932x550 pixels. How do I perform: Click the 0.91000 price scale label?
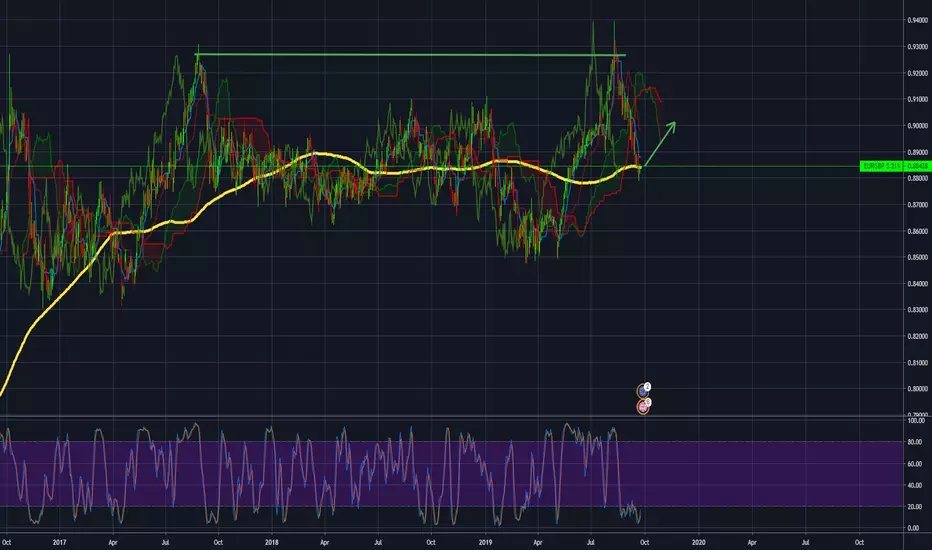(x=917, y=99)
